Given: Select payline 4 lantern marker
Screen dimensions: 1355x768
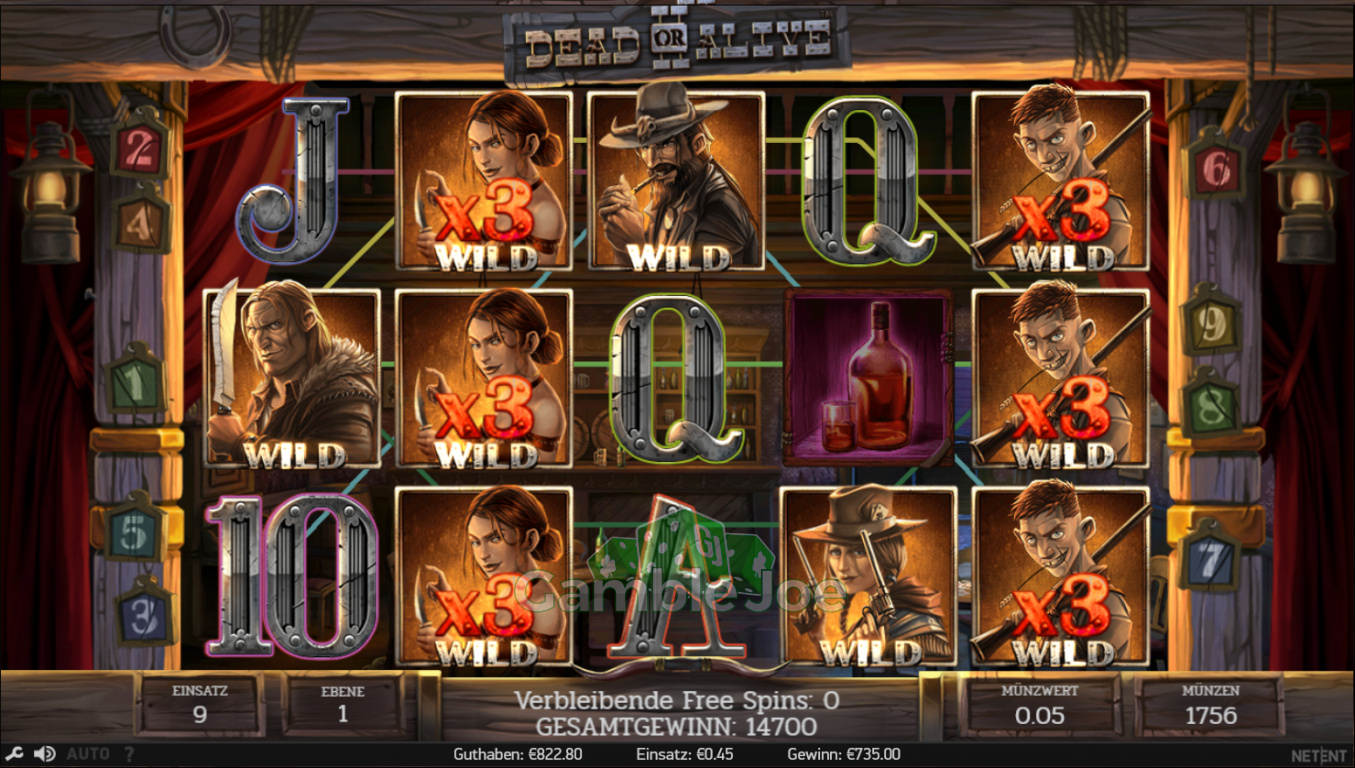Looking at the screenshot, I should coord(141,222).
